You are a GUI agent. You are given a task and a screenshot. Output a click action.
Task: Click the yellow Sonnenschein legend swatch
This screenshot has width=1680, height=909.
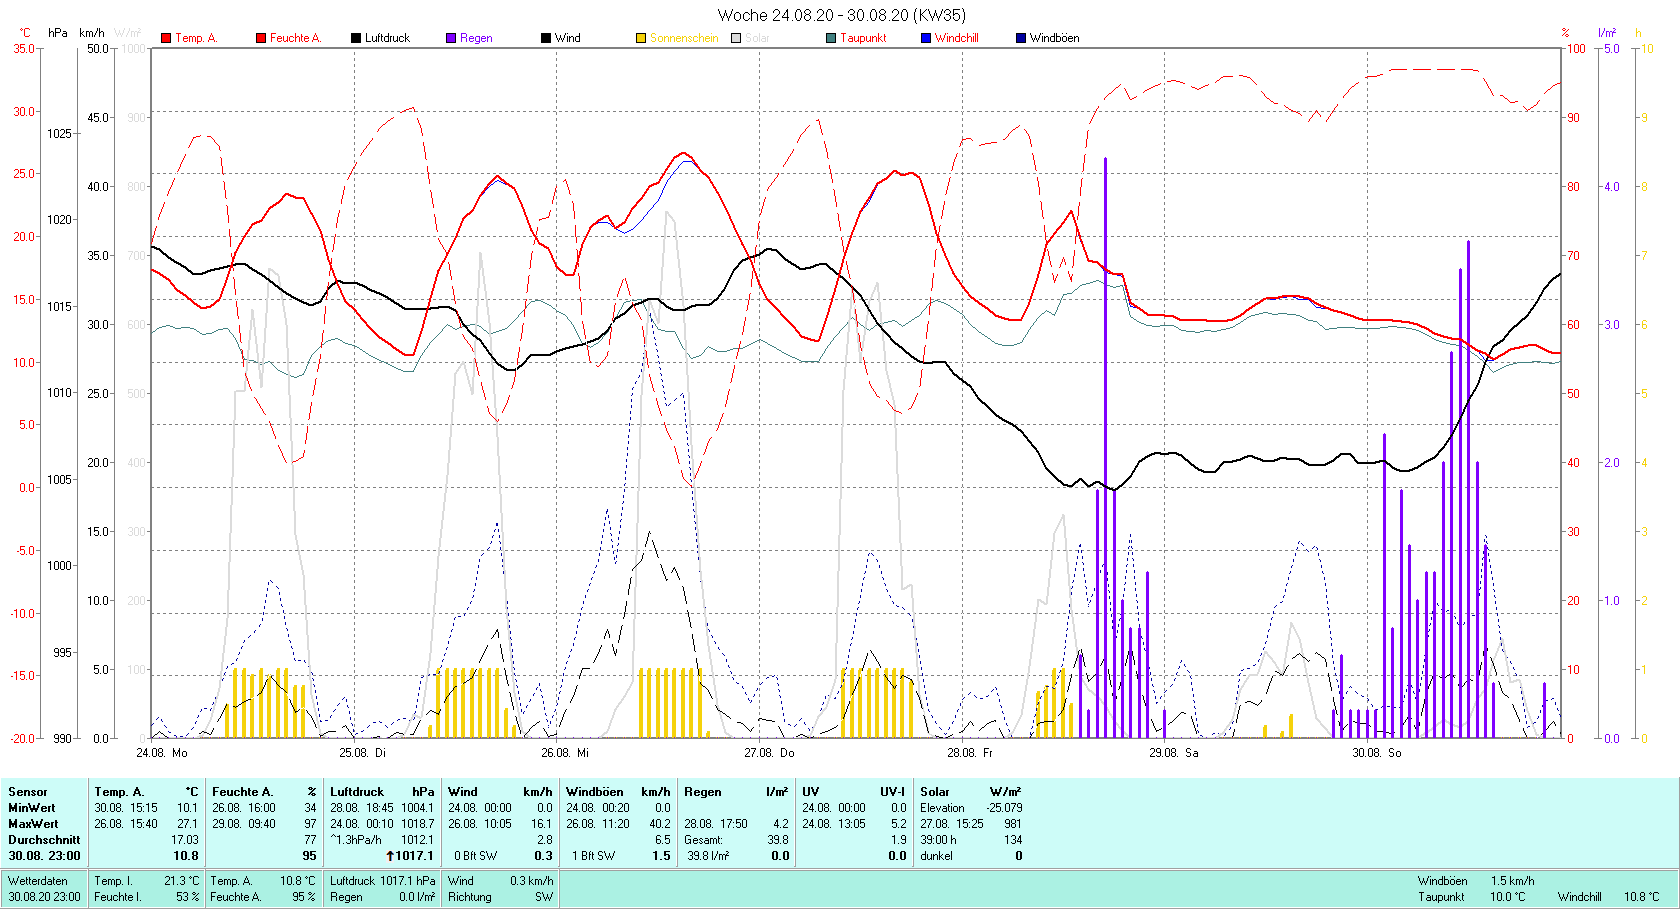[x=641, y=38]
